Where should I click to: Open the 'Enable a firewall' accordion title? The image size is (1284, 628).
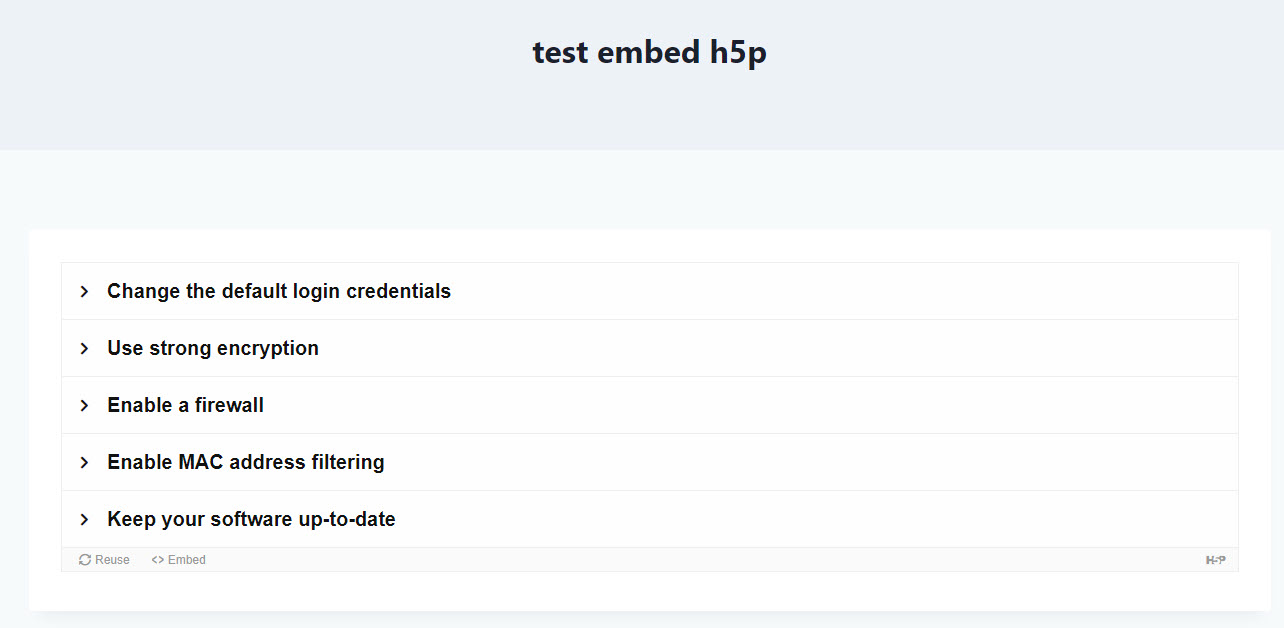(x=186, y=405)
